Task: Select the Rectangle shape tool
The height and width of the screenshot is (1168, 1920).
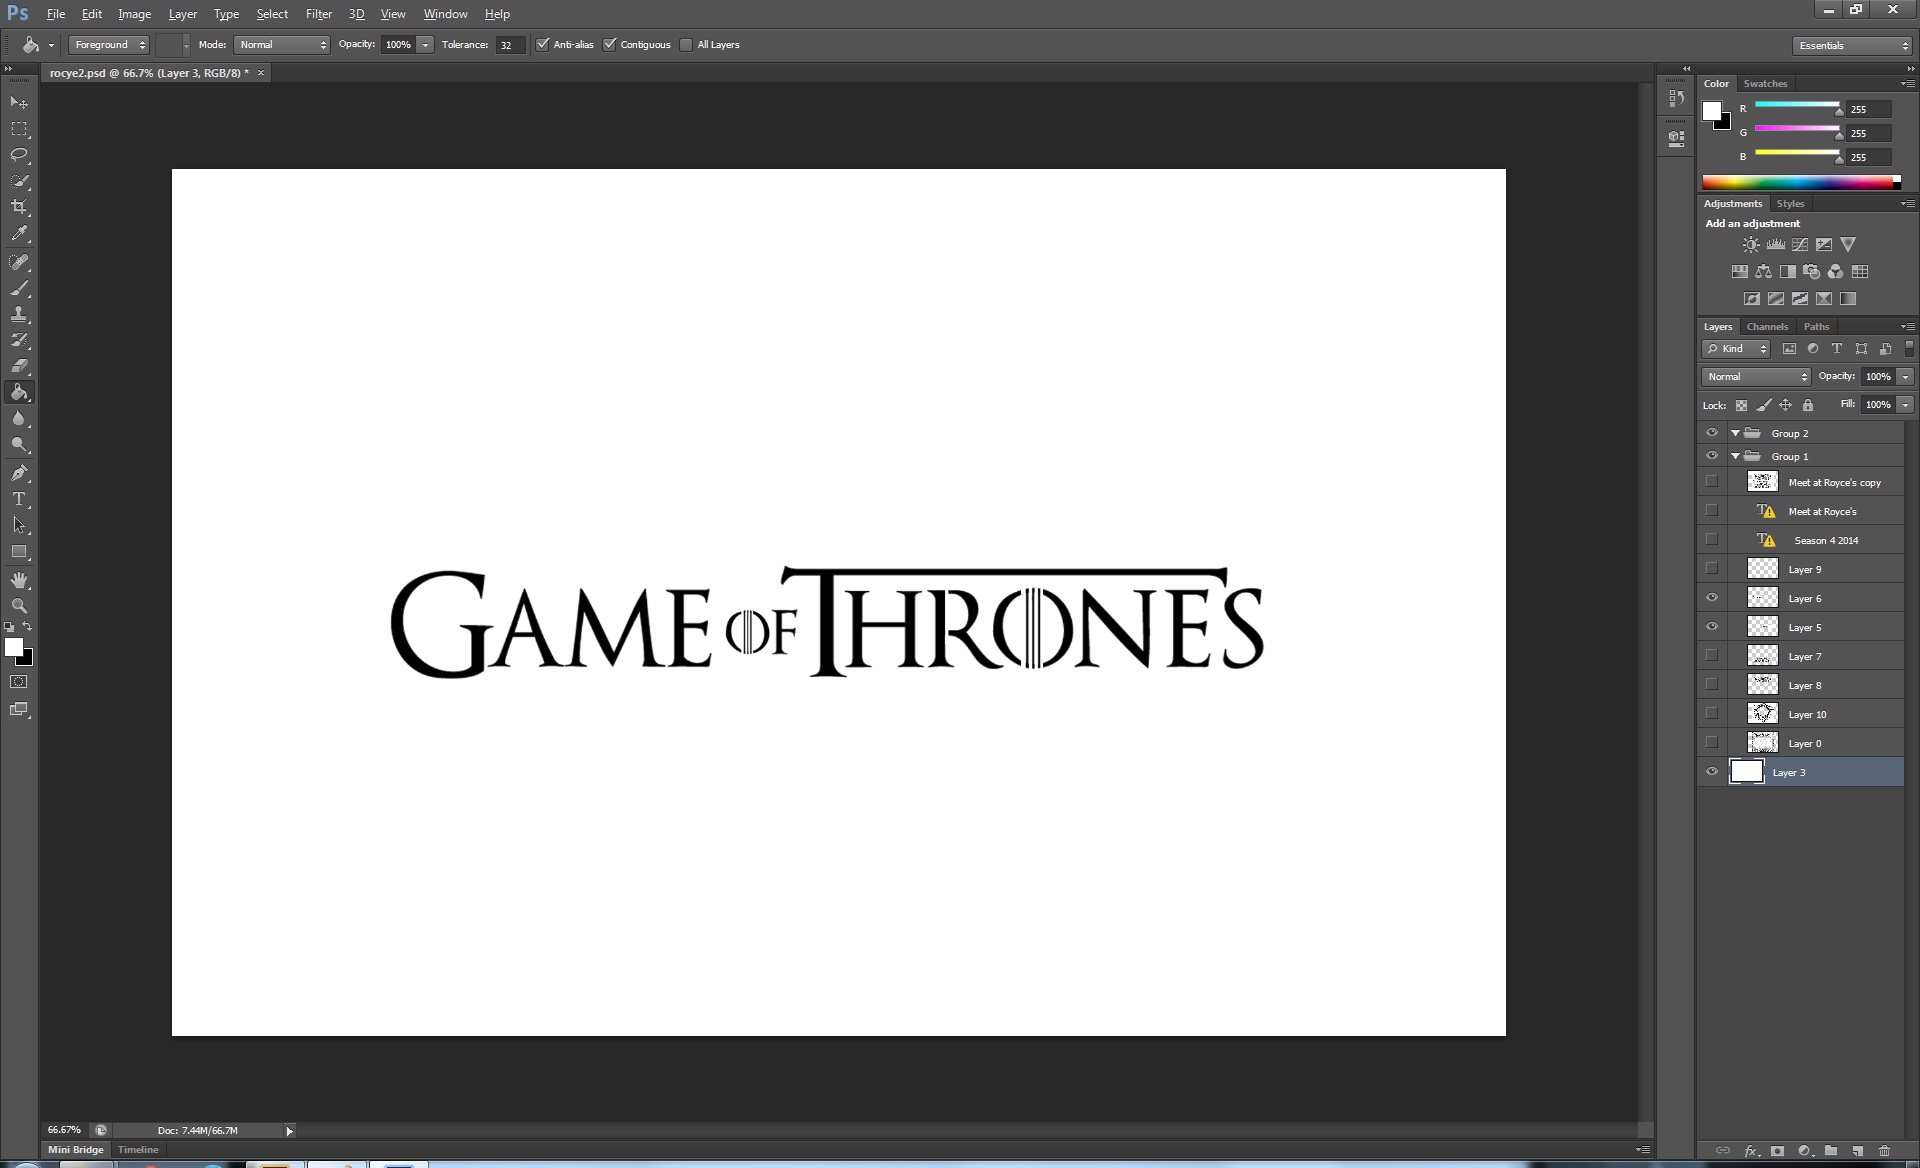Action: pos(19,552)
